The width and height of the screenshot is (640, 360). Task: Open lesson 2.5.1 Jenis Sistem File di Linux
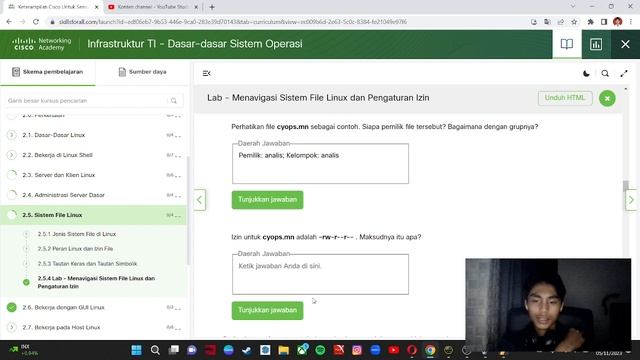[x=77, y=234]
